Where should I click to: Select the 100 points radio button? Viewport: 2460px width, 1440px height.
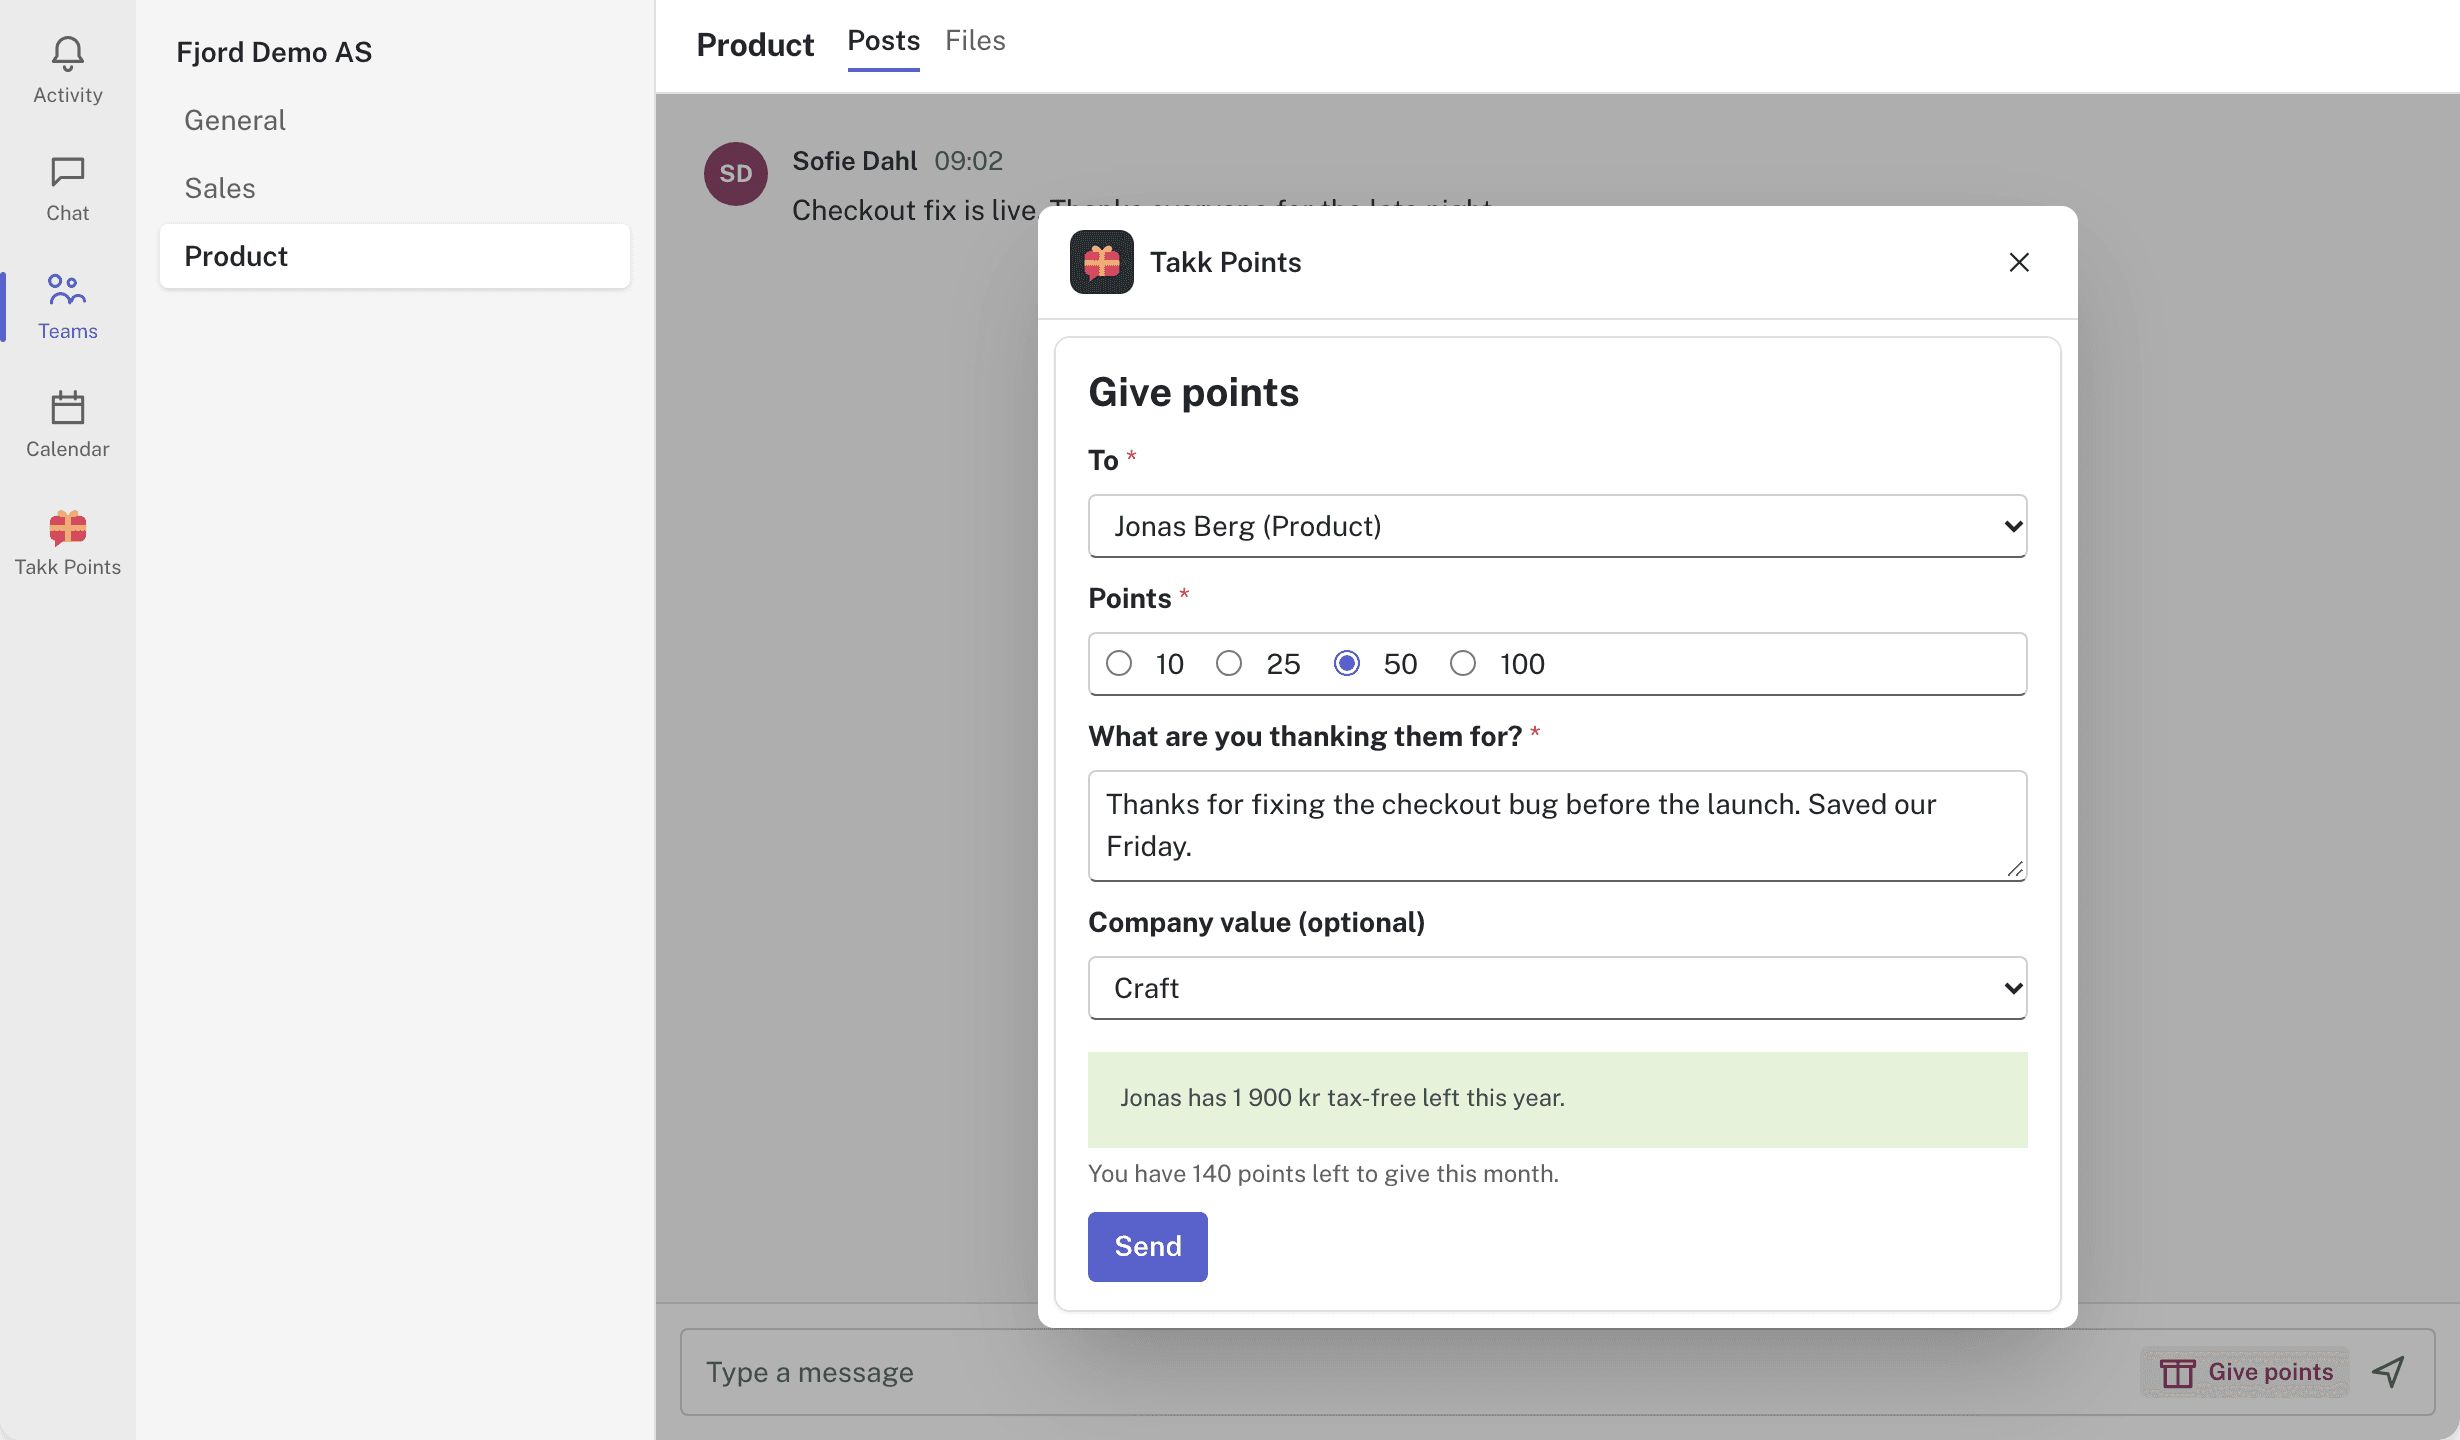(x=1463, y=663)
